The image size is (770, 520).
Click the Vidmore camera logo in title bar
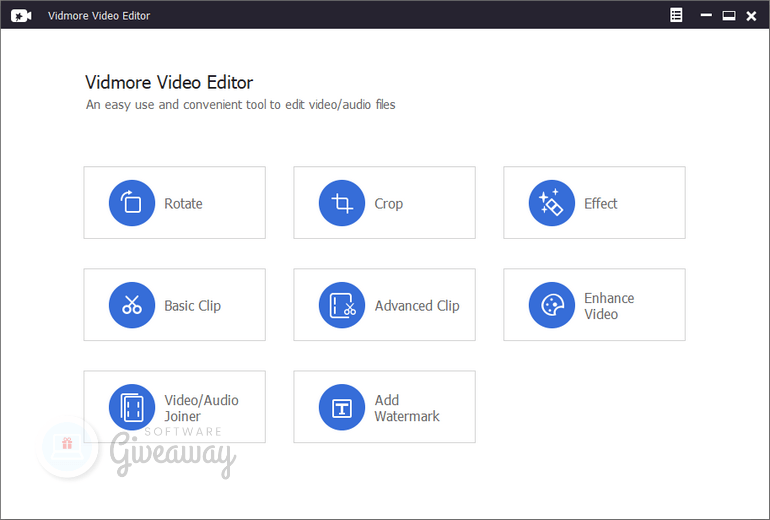tap(21, 16)
